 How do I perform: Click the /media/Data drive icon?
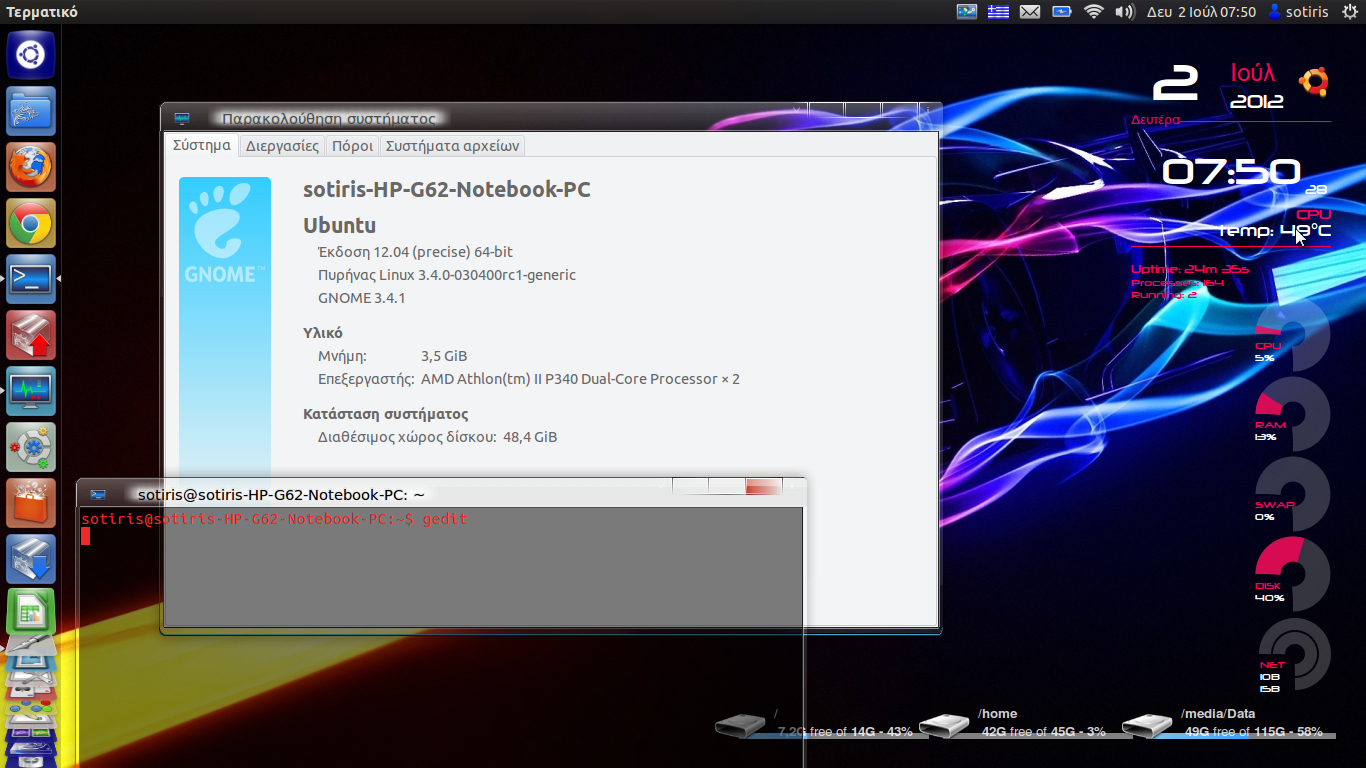[1147, 726]
